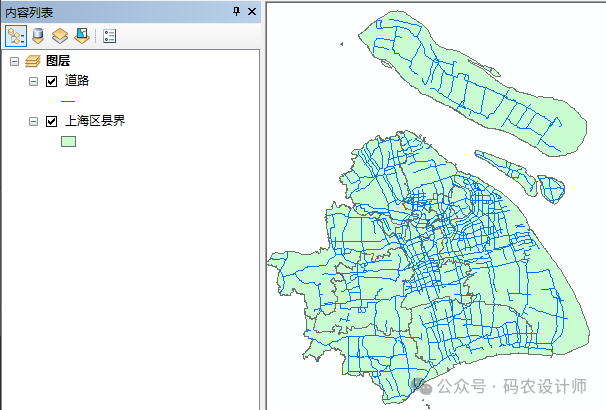Collapse the 图层 data frame tree node
Viewport: 606px width, 410px height.
14,62
